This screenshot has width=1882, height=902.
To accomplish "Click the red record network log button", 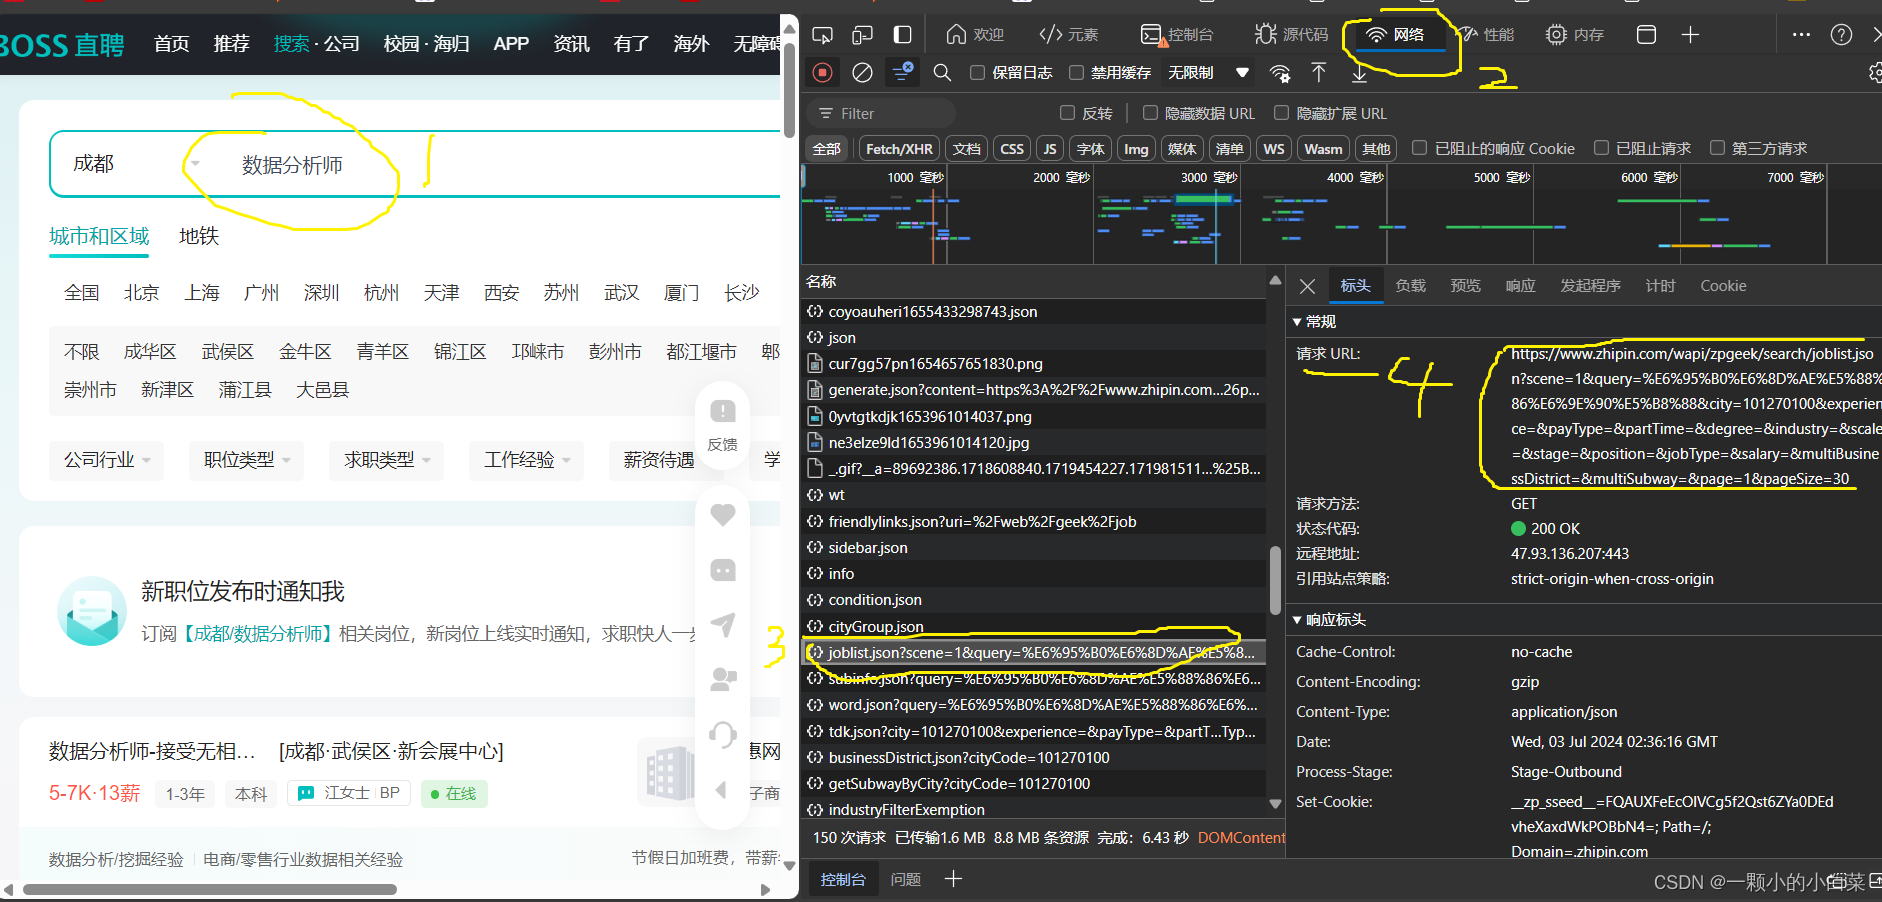I will pyautogui.click(x=822, y=72).
